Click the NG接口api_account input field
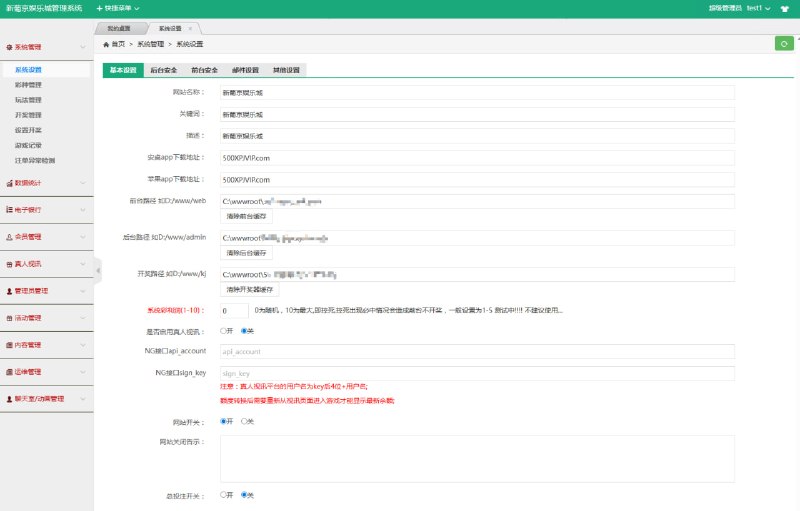Viewport: 800px width, 511px height. tap(477, 352)
